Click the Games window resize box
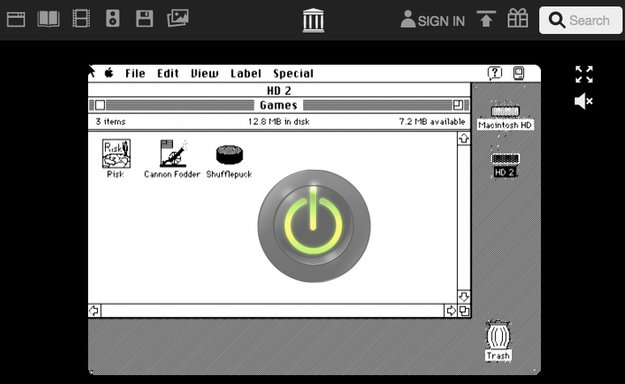625x384 pixels. pyautogui.click(x=464, y=311)
